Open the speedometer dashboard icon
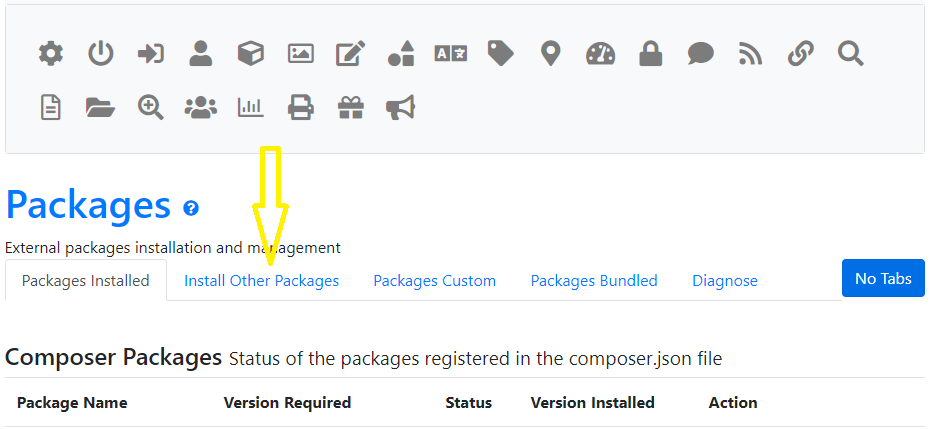Viewport: 931px width, 429px height. 600,54
